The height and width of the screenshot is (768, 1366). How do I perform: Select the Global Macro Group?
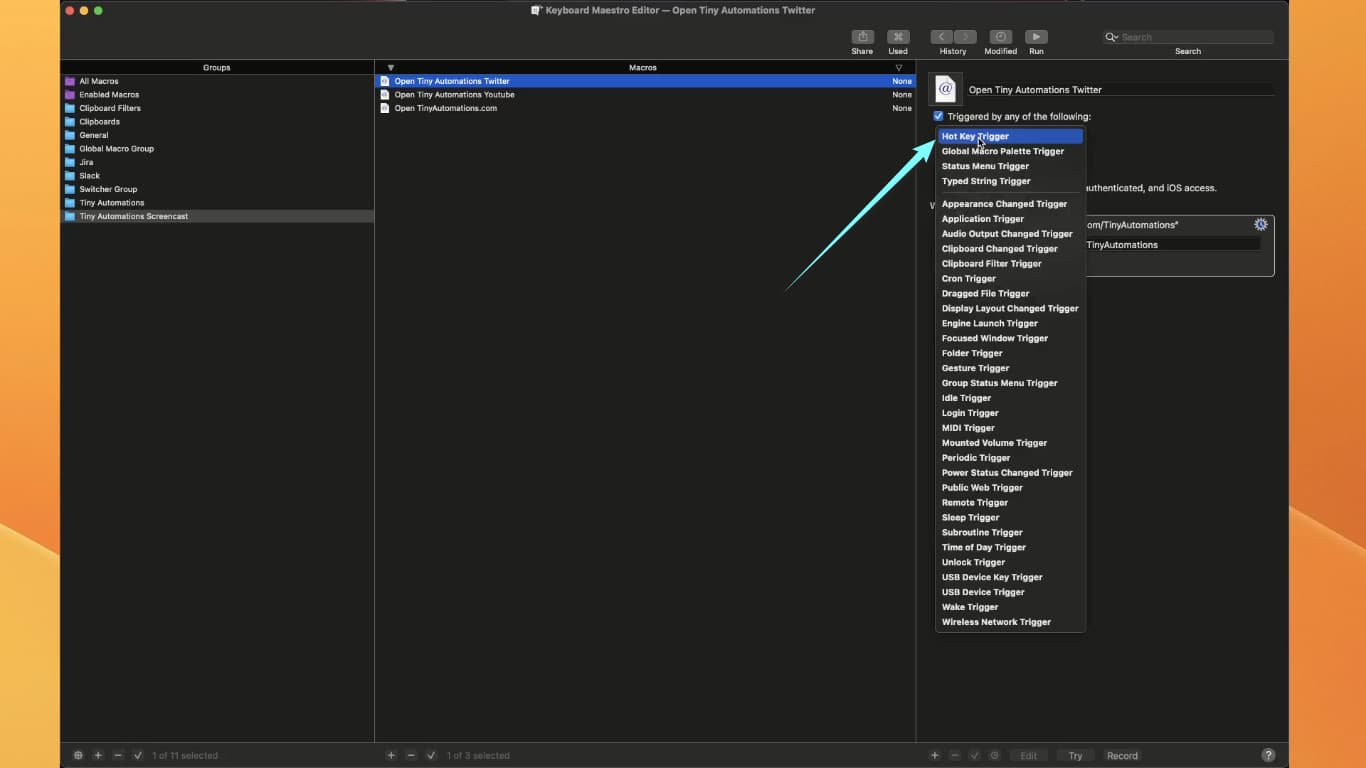click(x=217, y=149)
